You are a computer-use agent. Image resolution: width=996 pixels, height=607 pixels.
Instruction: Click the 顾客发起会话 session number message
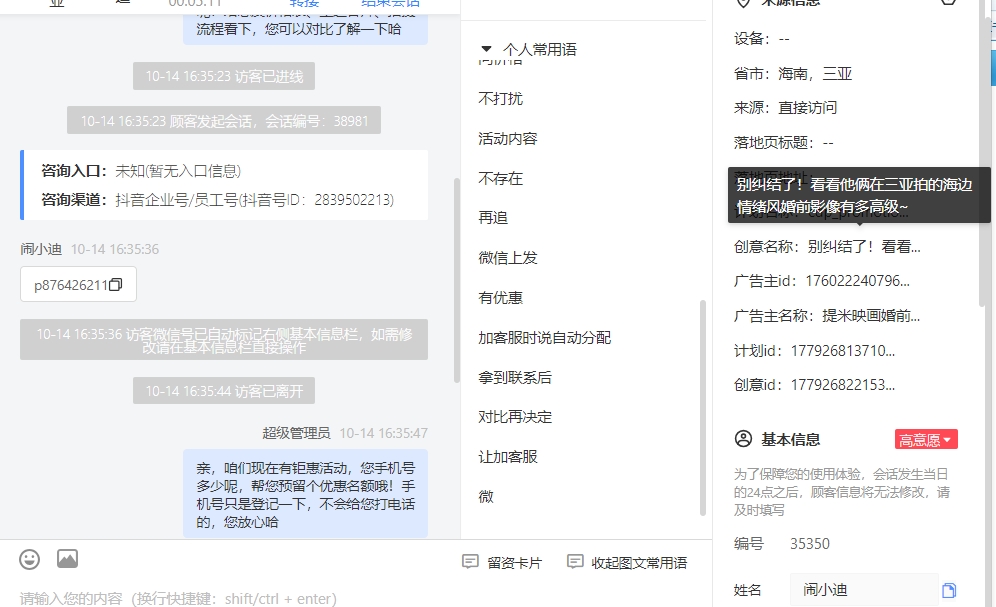(224, 121)
